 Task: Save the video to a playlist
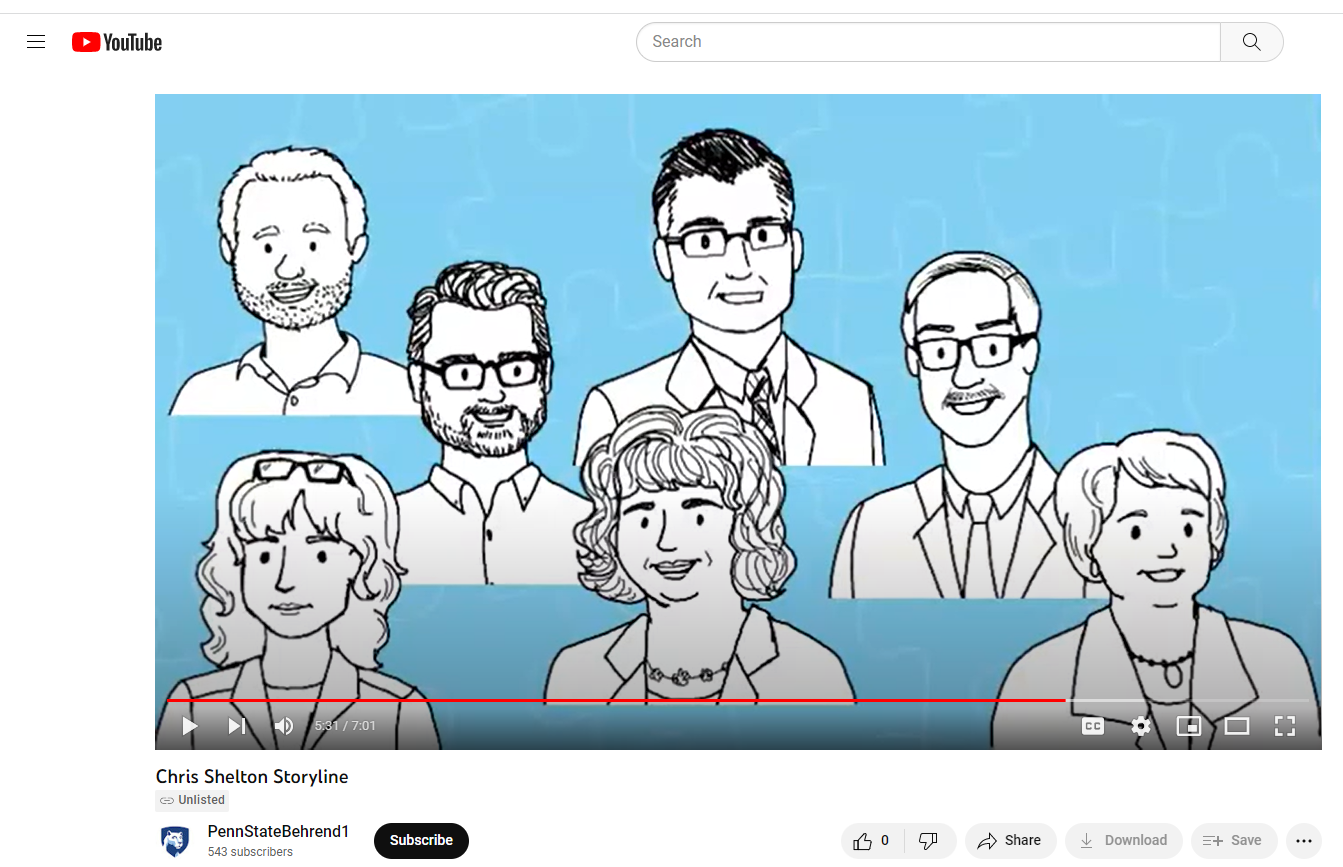(1233, 841)
